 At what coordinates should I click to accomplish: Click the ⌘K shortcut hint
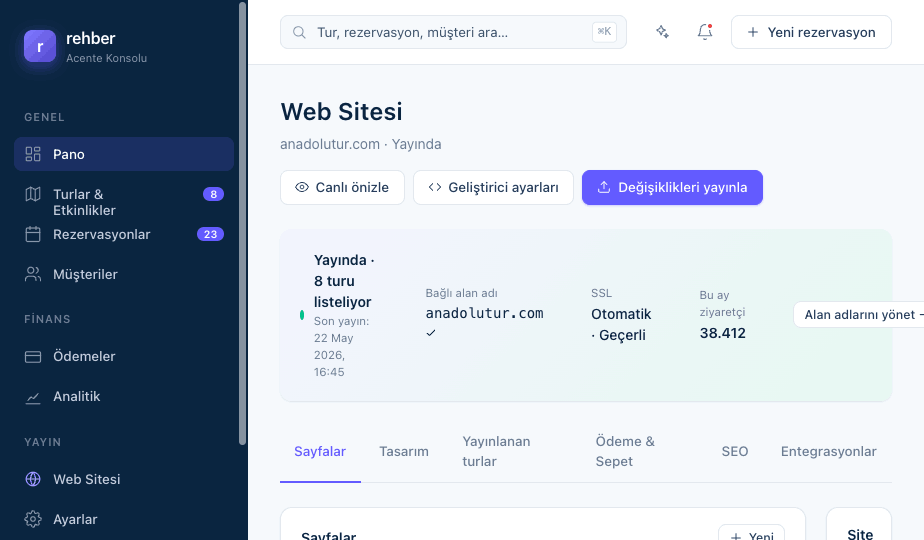point(604,32)
